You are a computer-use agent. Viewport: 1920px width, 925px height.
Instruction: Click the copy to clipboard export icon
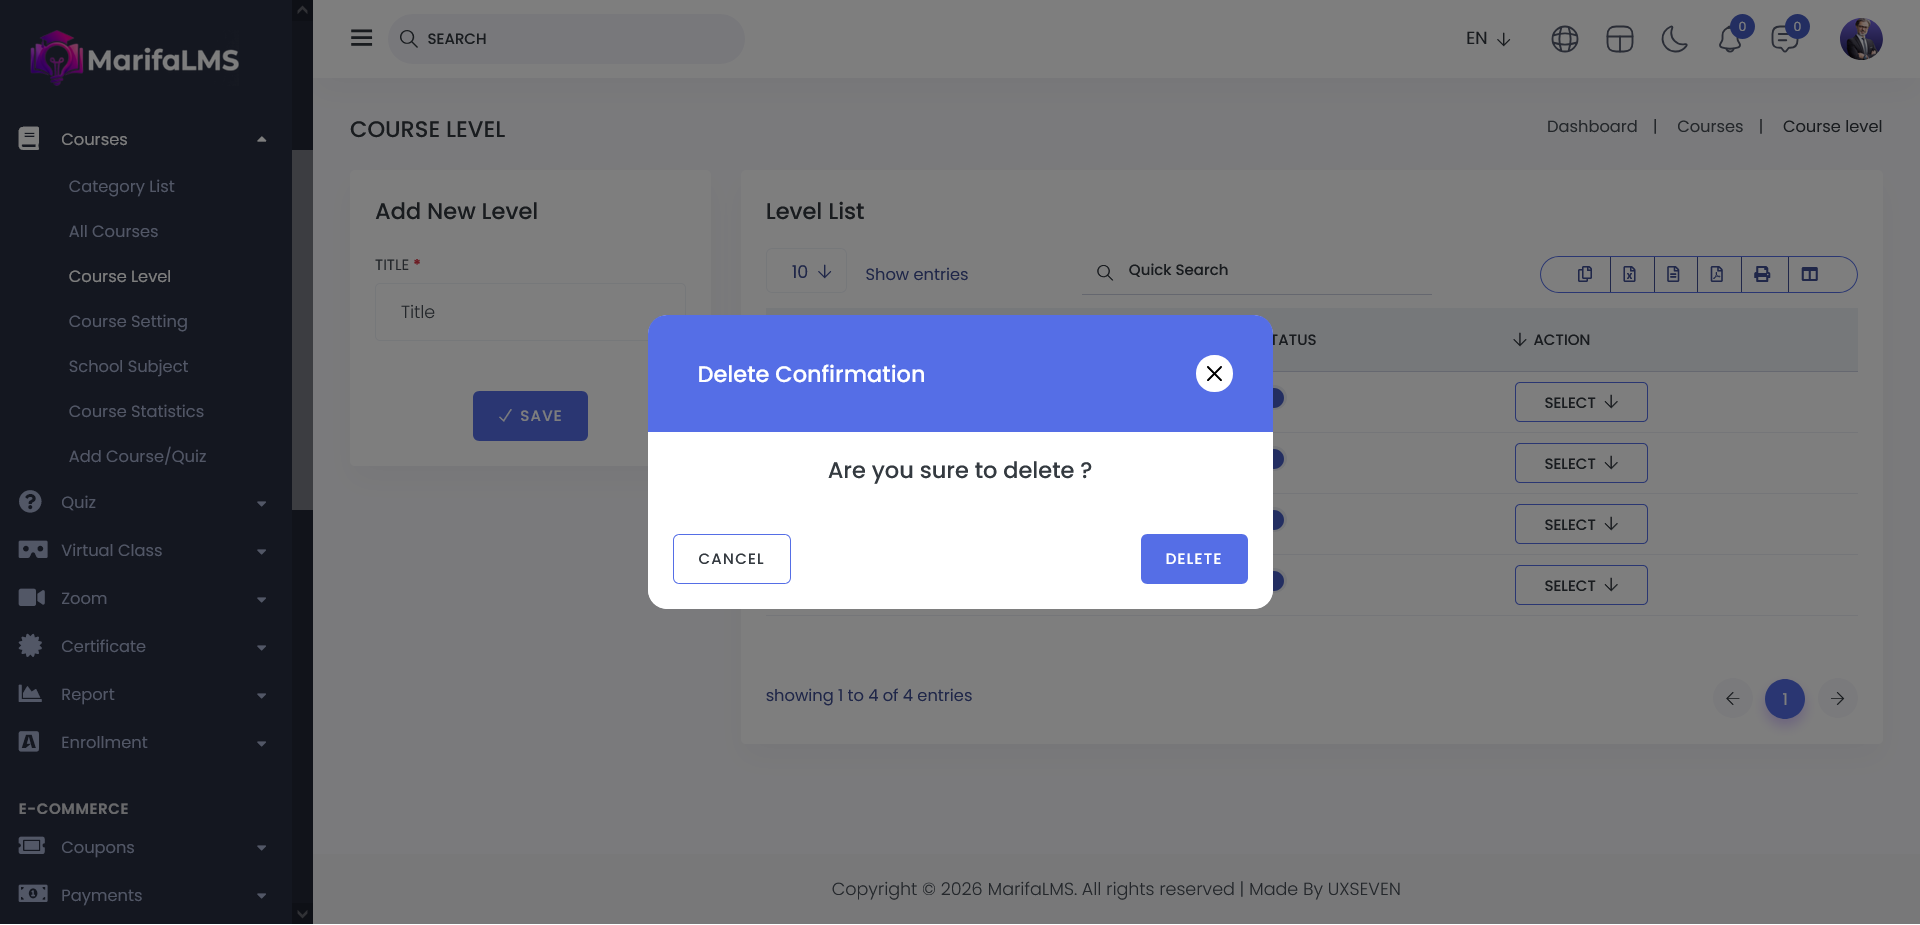click(x=1585, y=274)
